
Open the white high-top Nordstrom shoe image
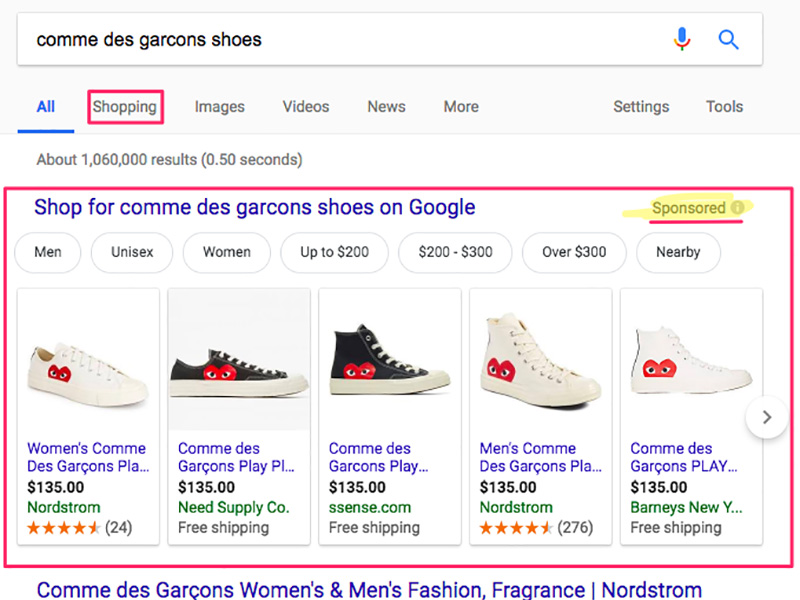point(541,360)
